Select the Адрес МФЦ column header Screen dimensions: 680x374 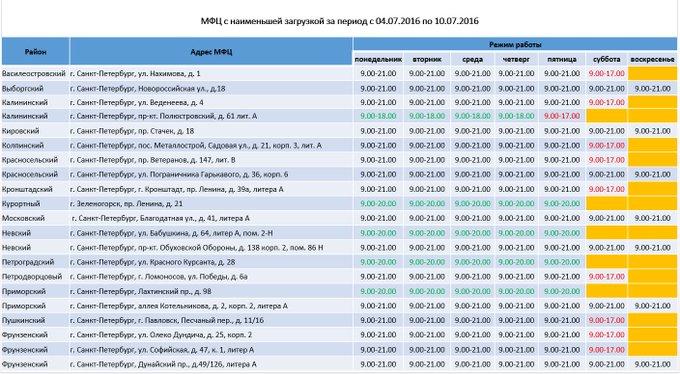pos(211,52)
